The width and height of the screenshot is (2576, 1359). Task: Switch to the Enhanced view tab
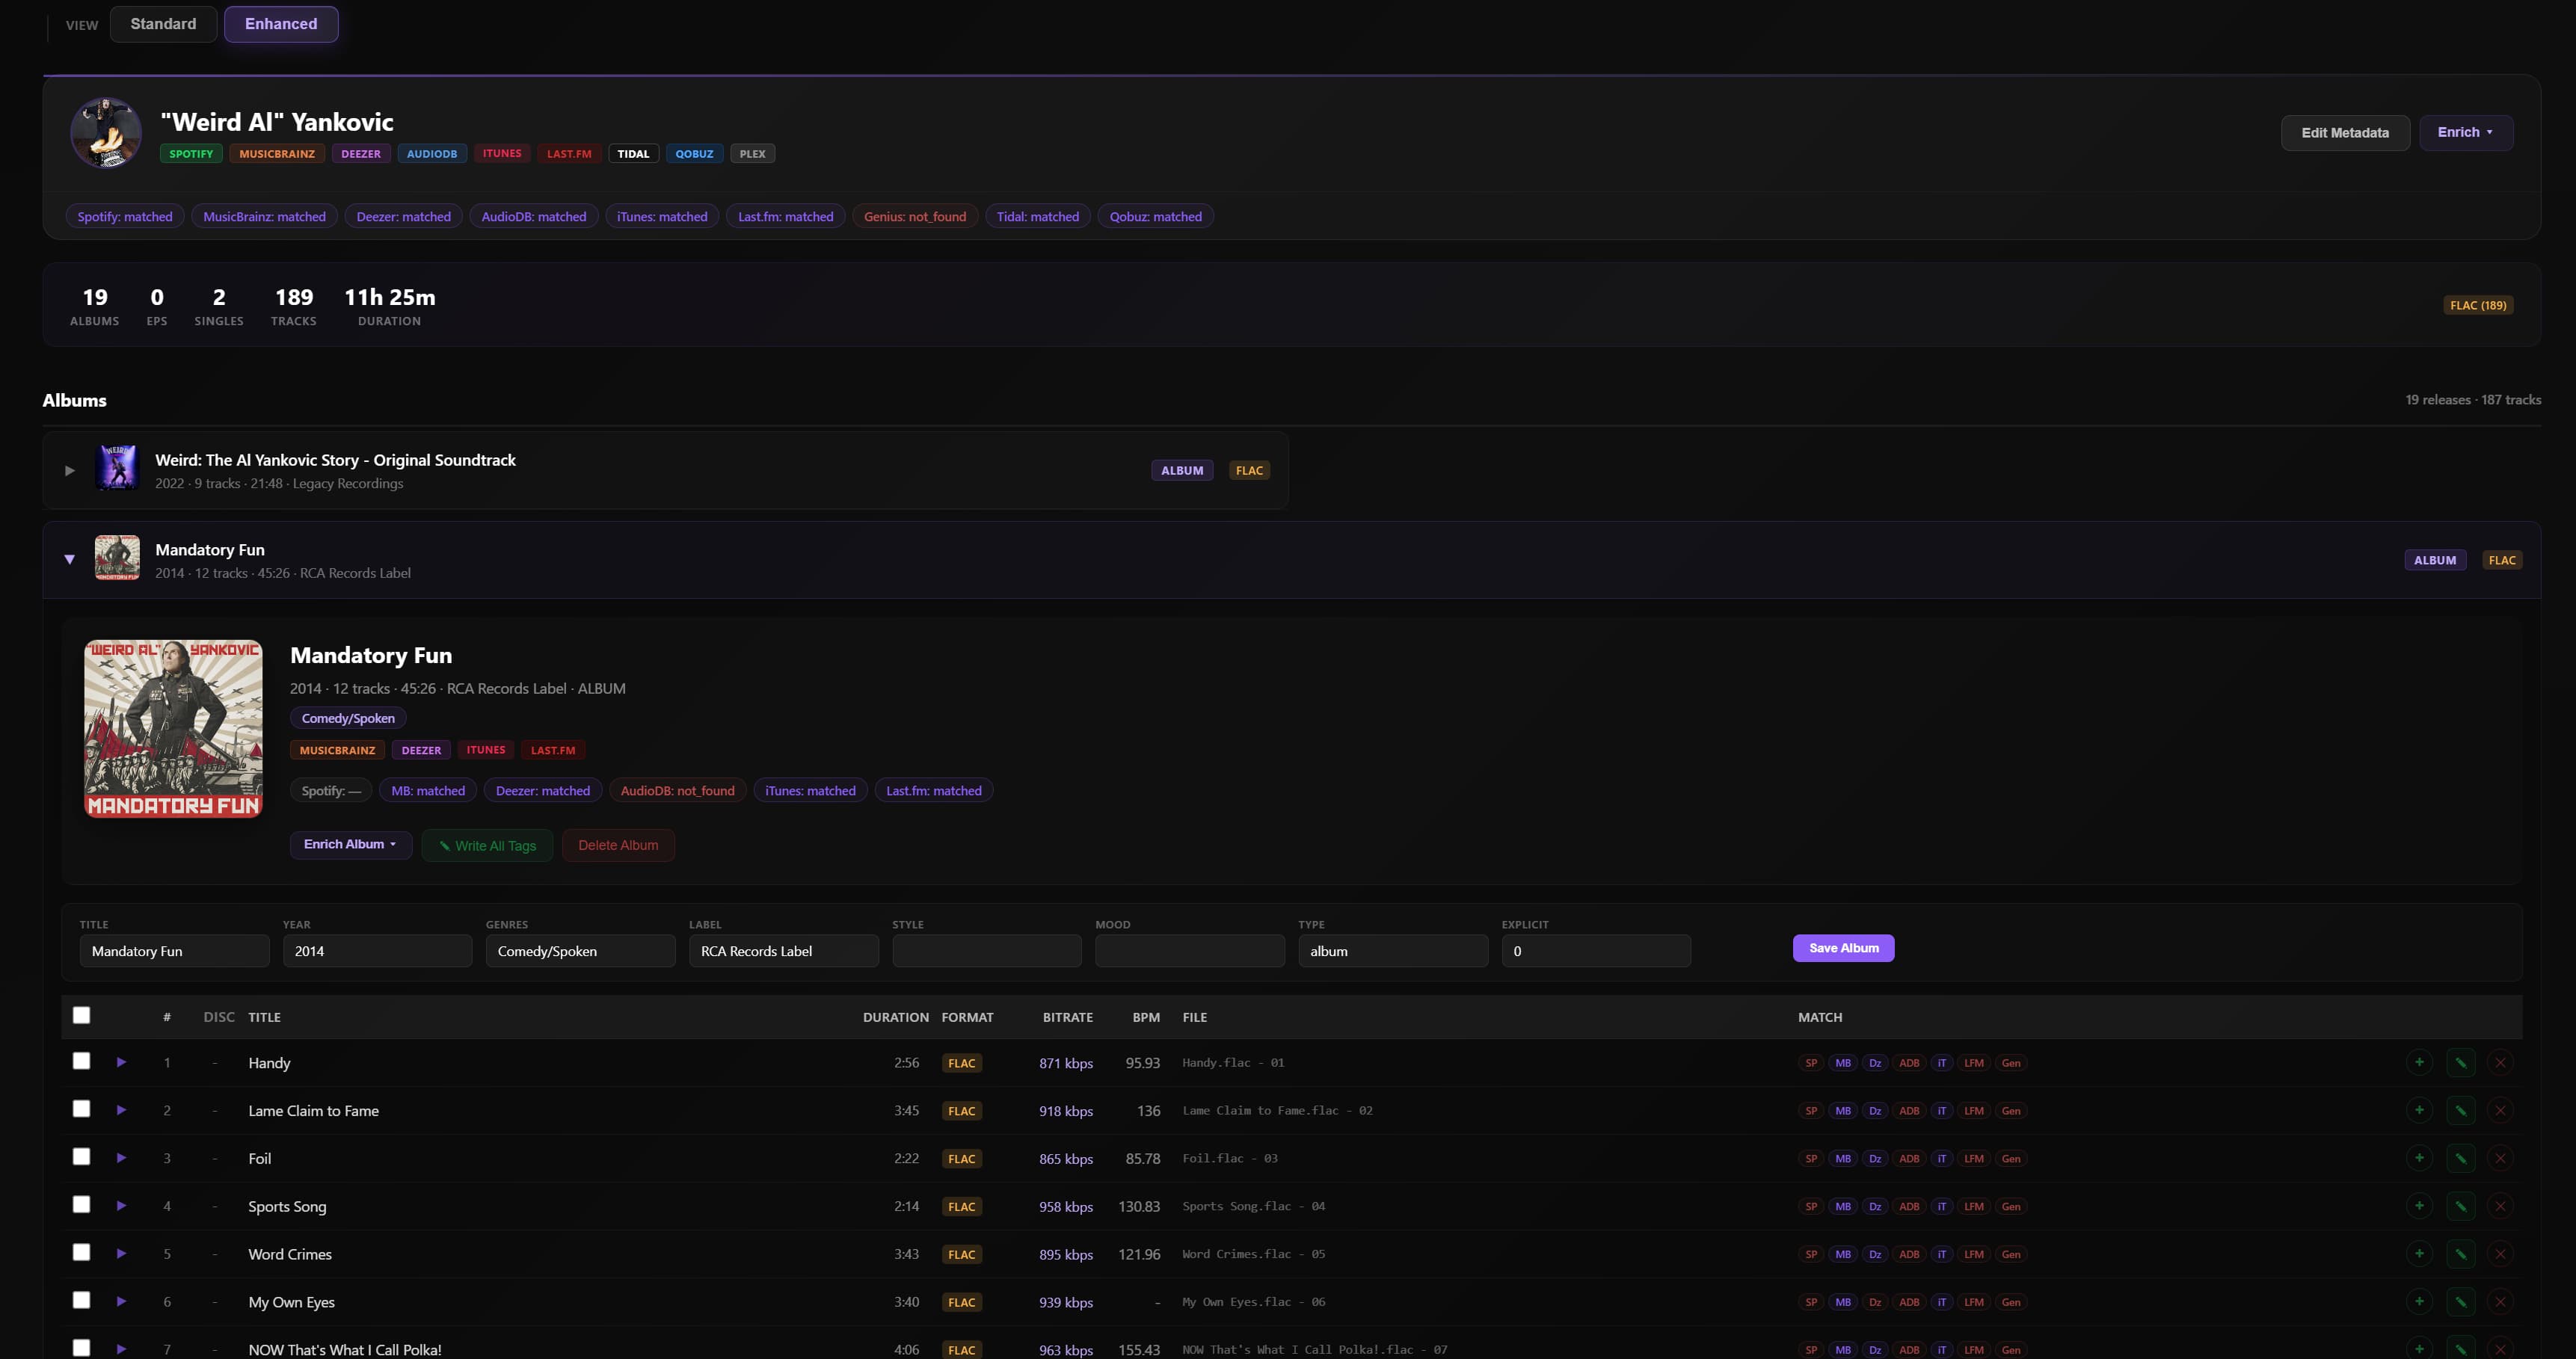tap(281, 24)
